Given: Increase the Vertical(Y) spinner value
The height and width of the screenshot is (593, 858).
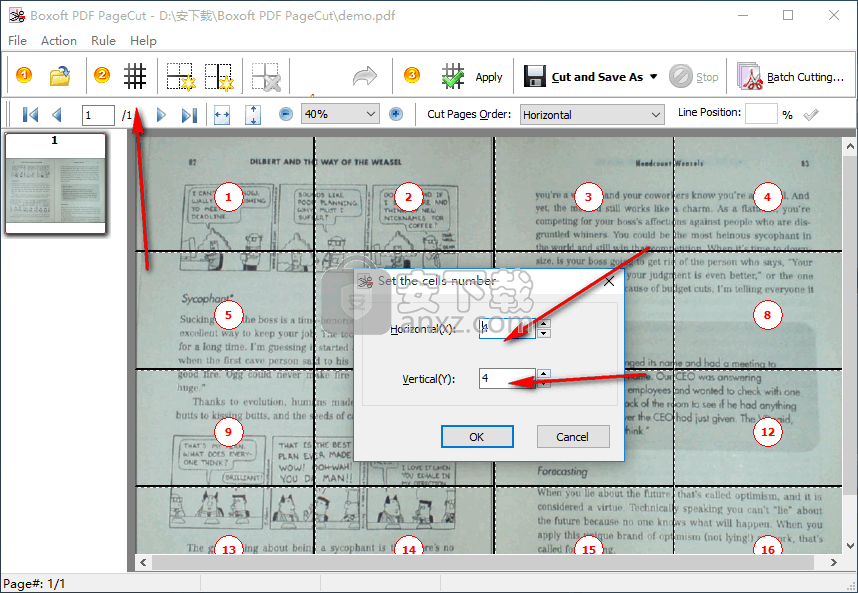Looking at the screenshot, I should coord(543,374).
